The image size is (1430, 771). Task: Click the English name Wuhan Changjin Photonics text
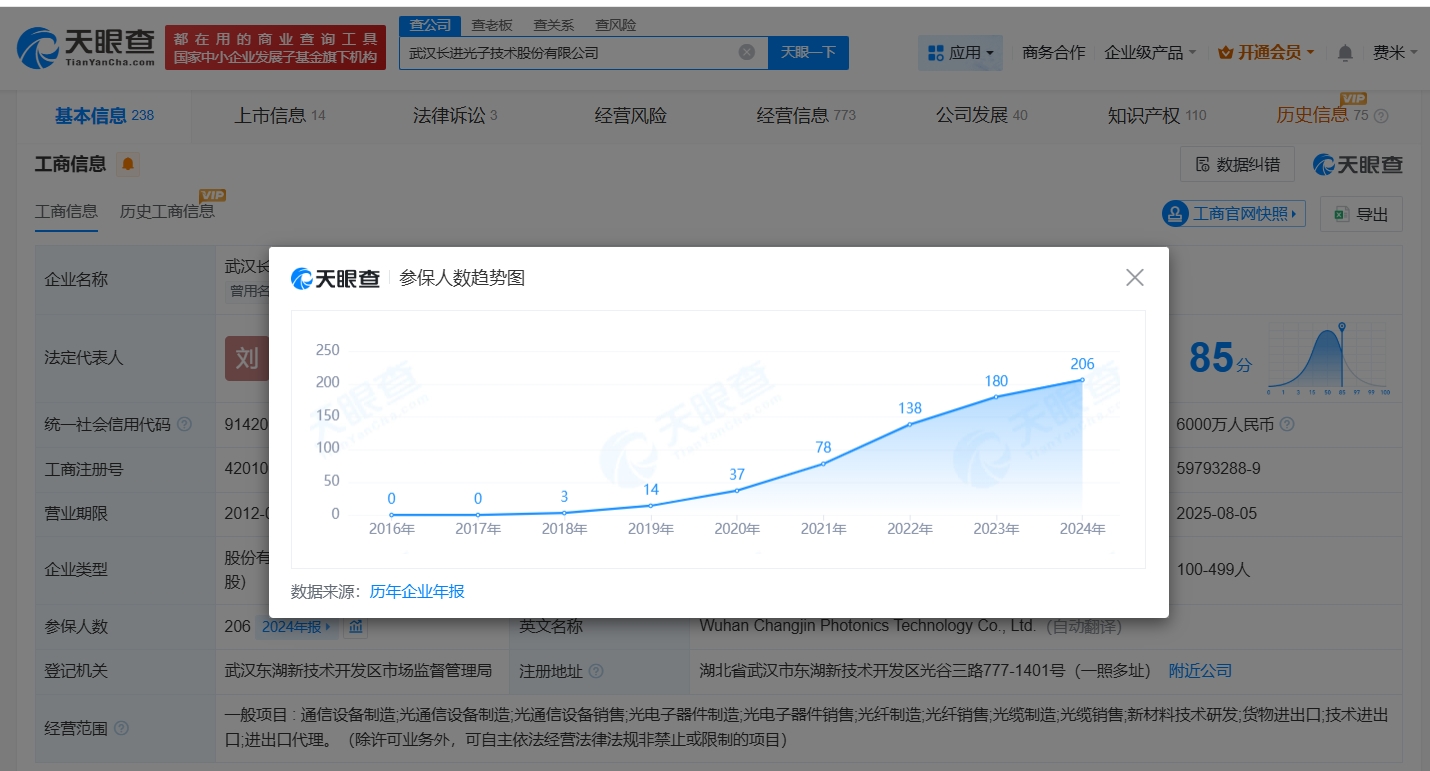pos(868,626)
